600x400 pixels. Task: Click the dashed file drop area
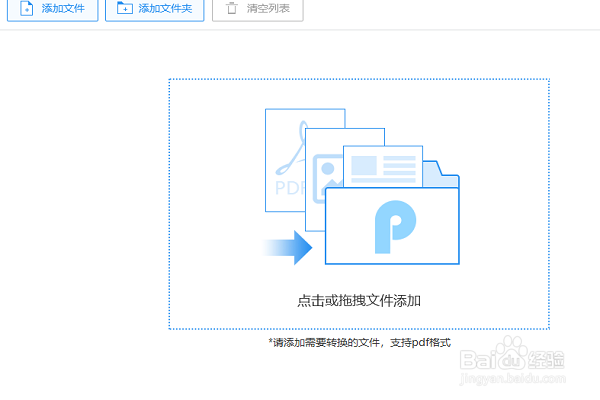359,204
